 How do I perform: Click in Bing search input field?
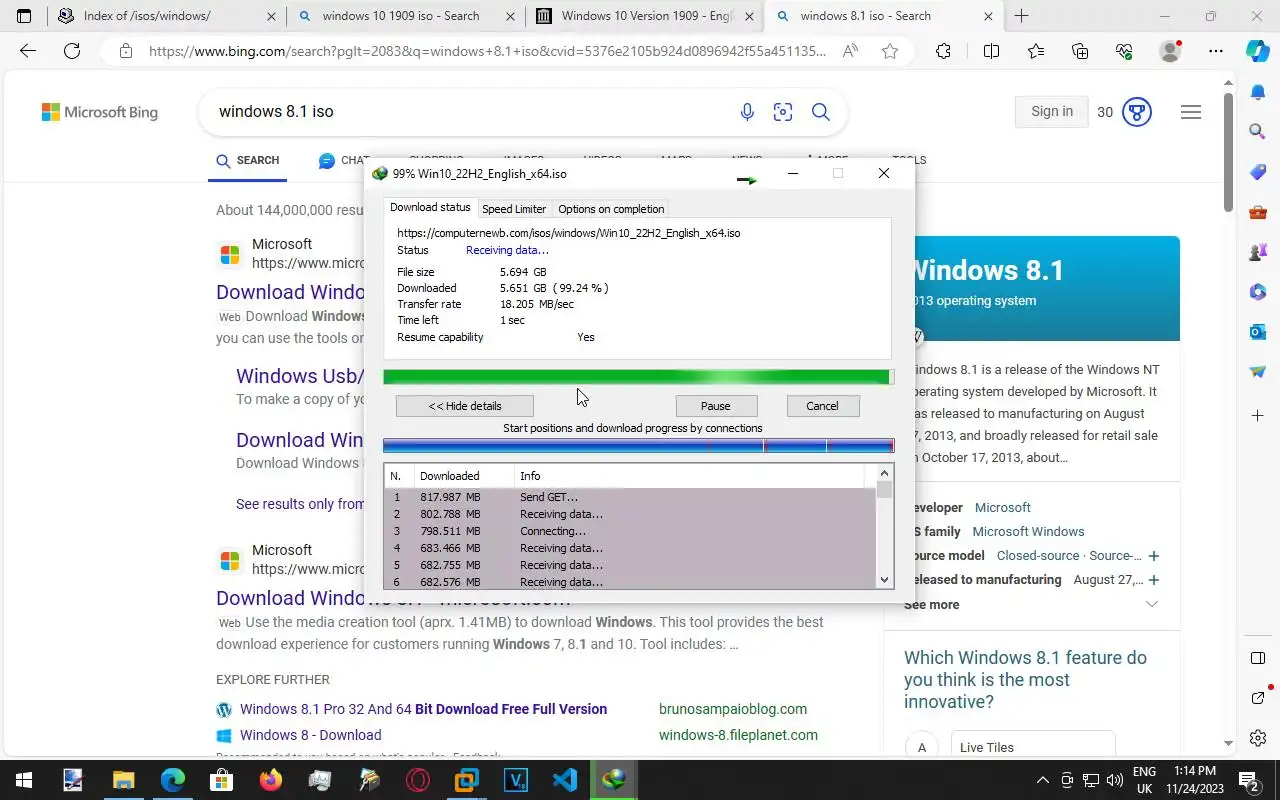pyautogui.click(x=470, y=112)
